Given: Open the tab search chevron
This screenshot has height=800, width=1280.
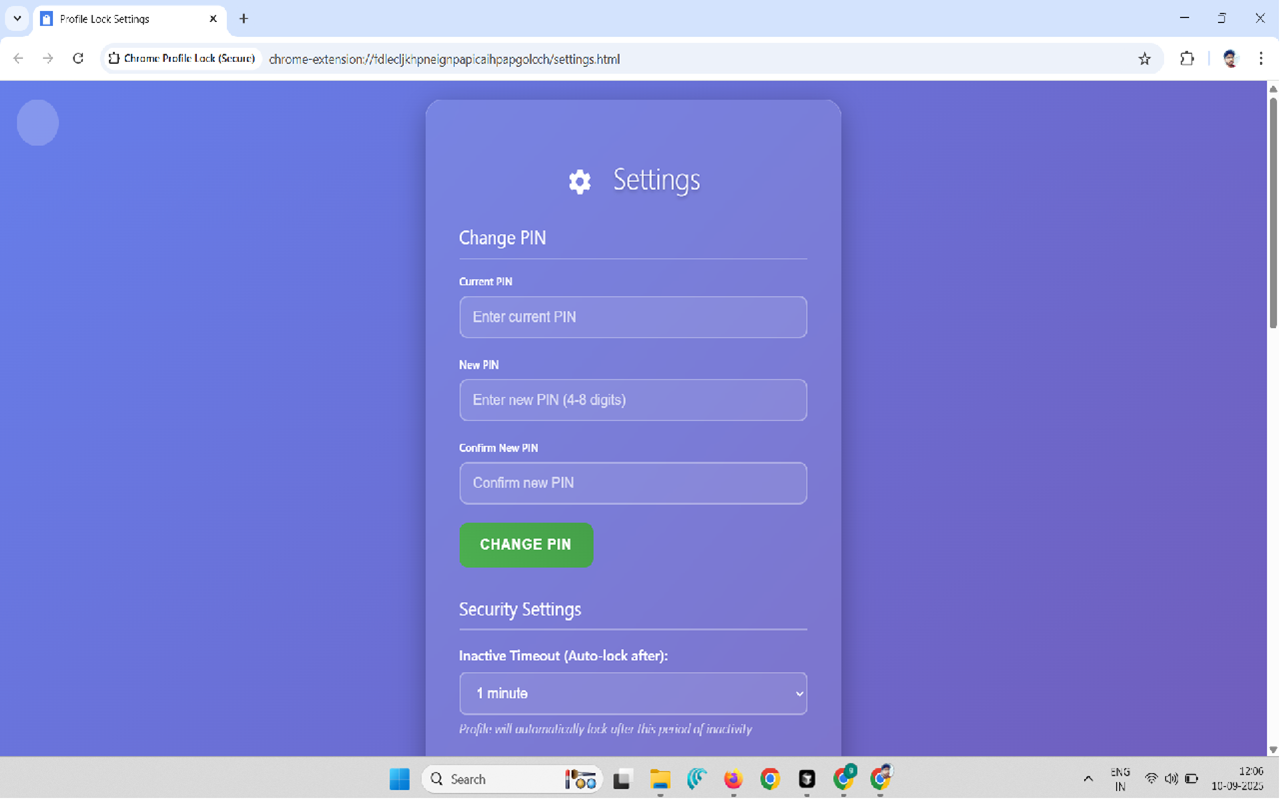Looking at the screenshot, I should pyautogui.click(x=16, y=18).
